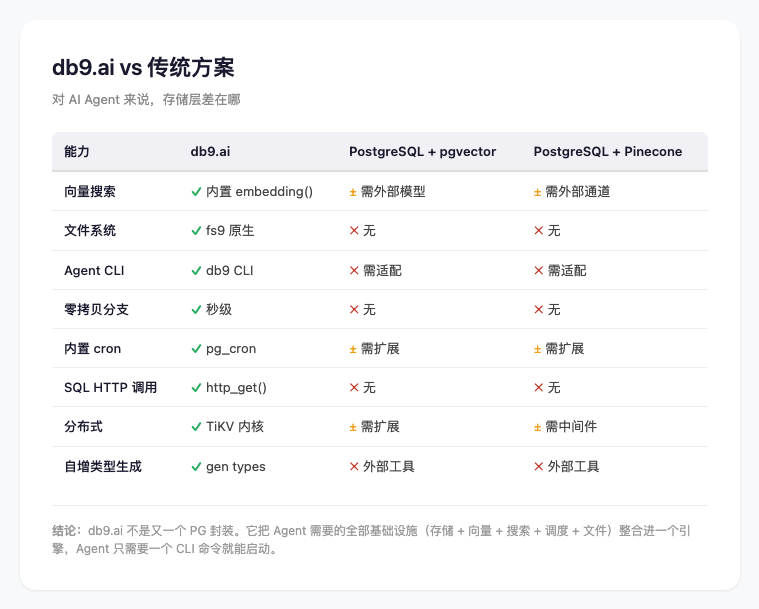Click the red cross in Agent CLI row, Pinecone column
Viewport: 759px width, 609px height.
538,270
